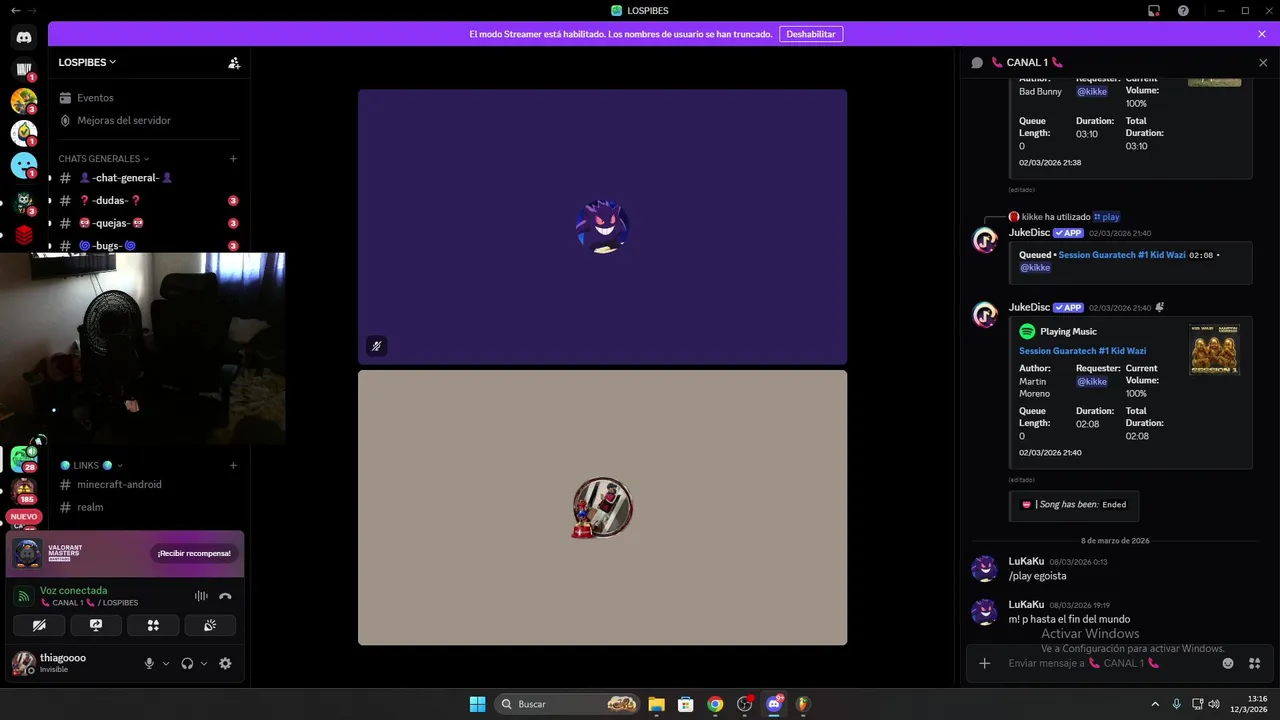Click the @kikke mention in the queued message
Viewport: 1280px width, 720px height.
point(1035,268)
